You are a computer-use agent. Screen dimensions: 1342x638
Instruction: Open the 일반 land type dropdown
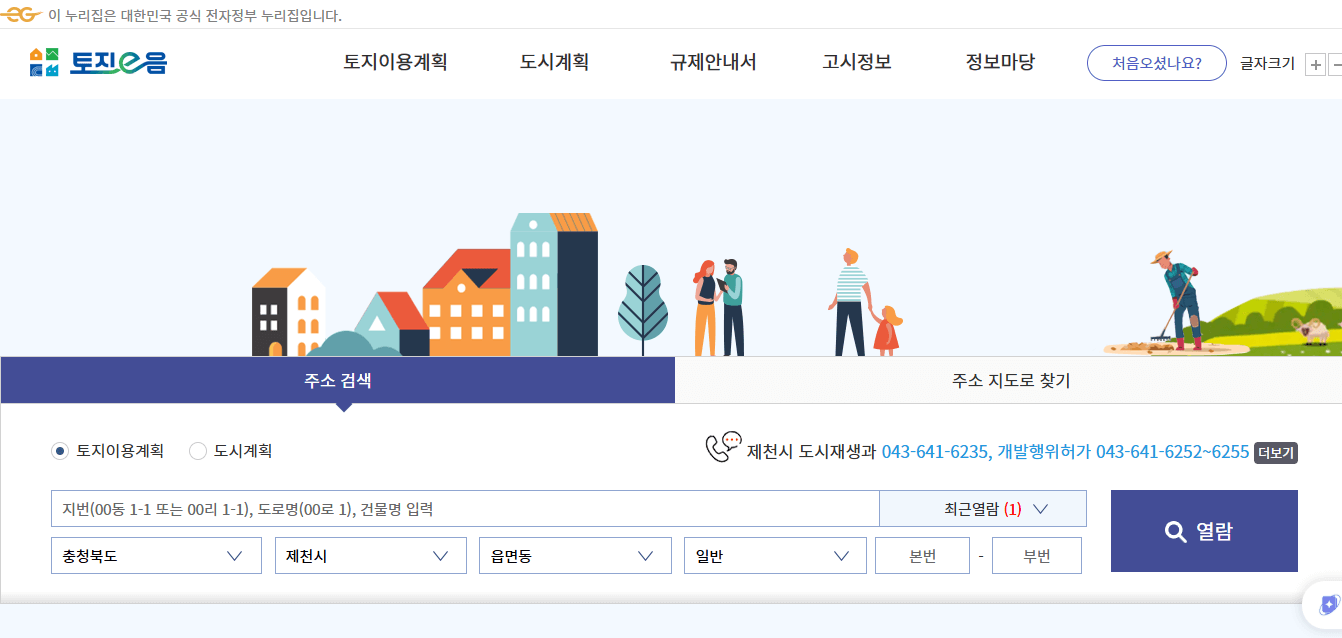[x=775, y=555]
